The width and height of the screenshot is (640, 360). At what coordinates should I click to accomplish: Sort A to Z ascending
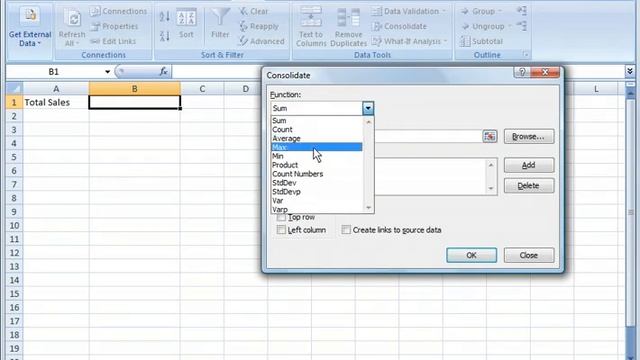pyautogui.click(x=164, y=17)
